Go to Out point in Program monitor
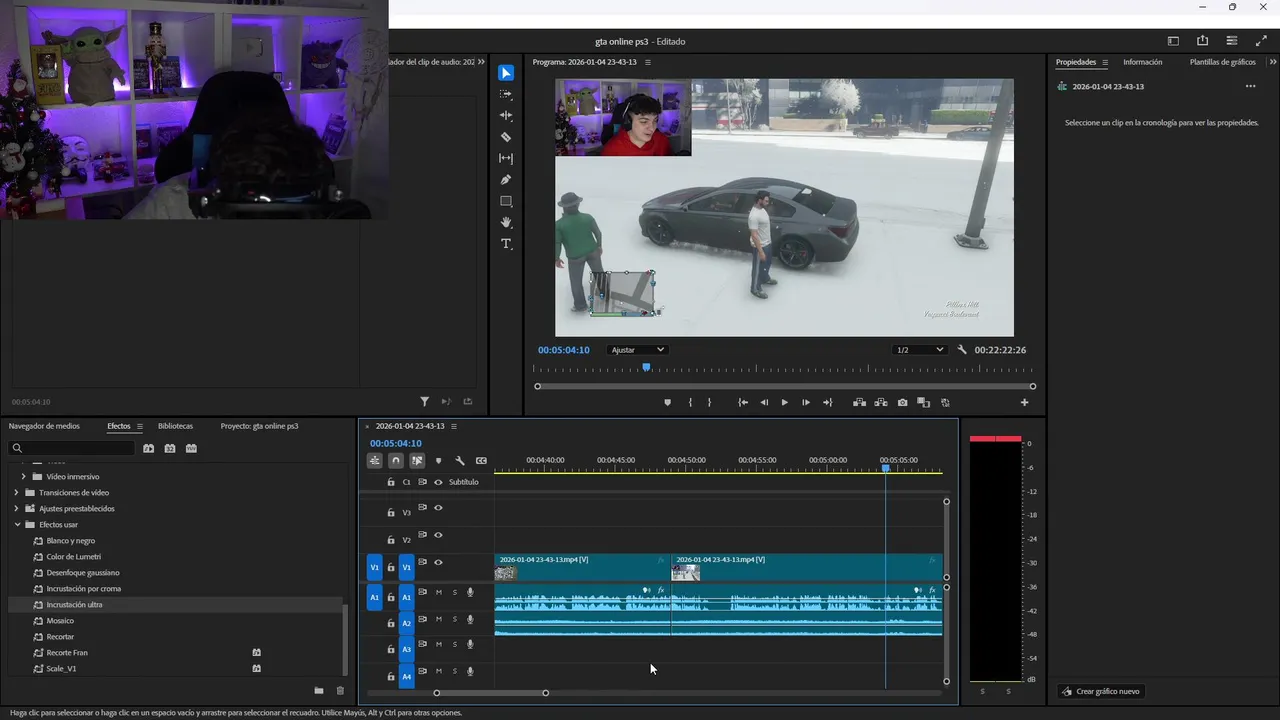Viewport: 1280px width, 720px height. 827,403
